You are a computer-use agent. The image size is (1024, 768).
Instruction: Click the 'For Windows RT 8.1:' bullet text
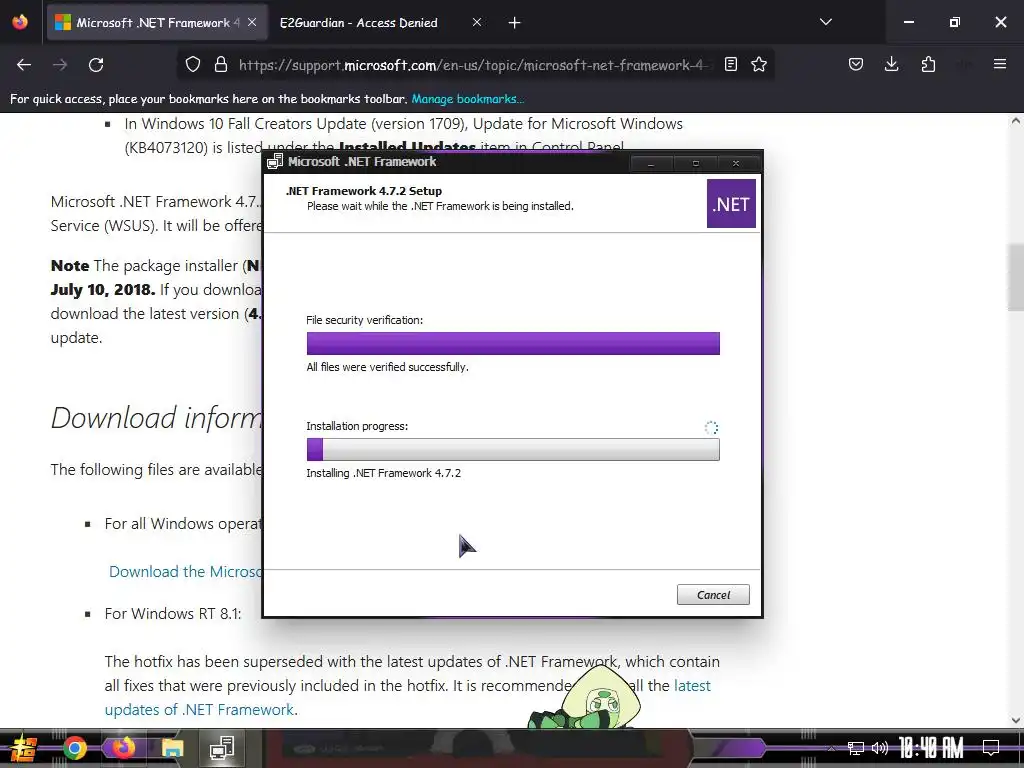[x=173, y=614]
